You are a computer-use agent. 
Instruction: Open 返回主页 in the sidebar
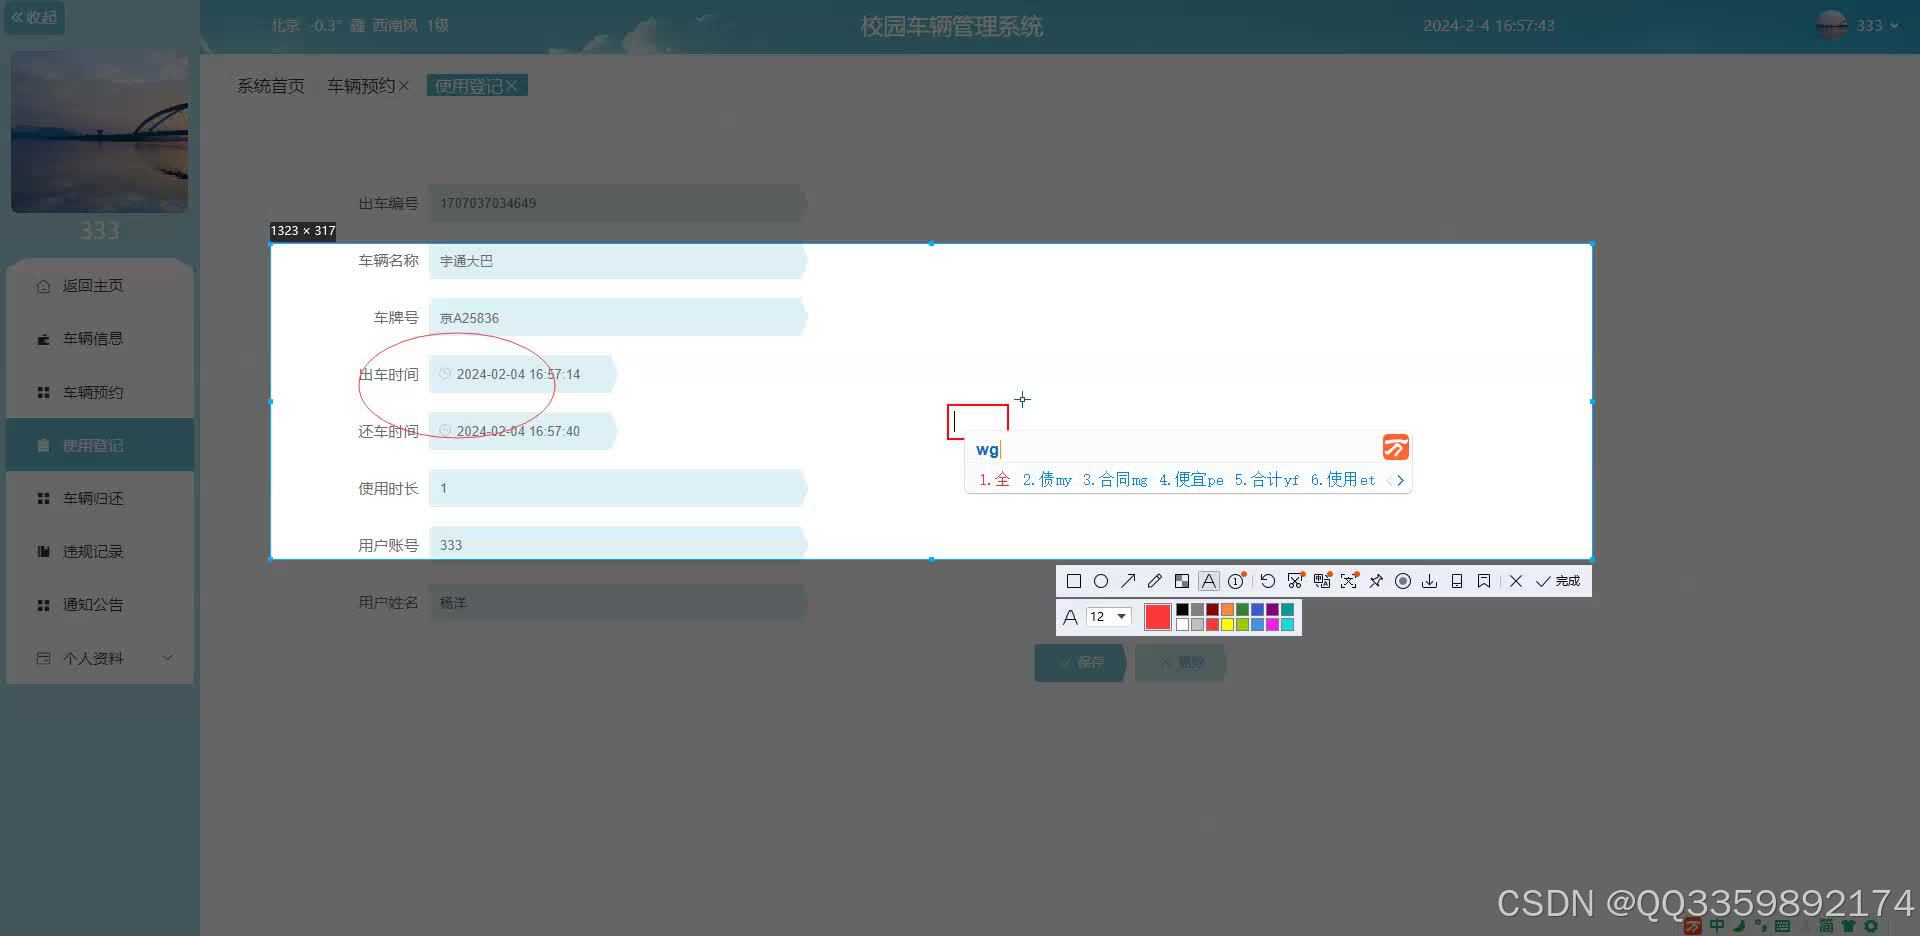[x=100, y=286]
